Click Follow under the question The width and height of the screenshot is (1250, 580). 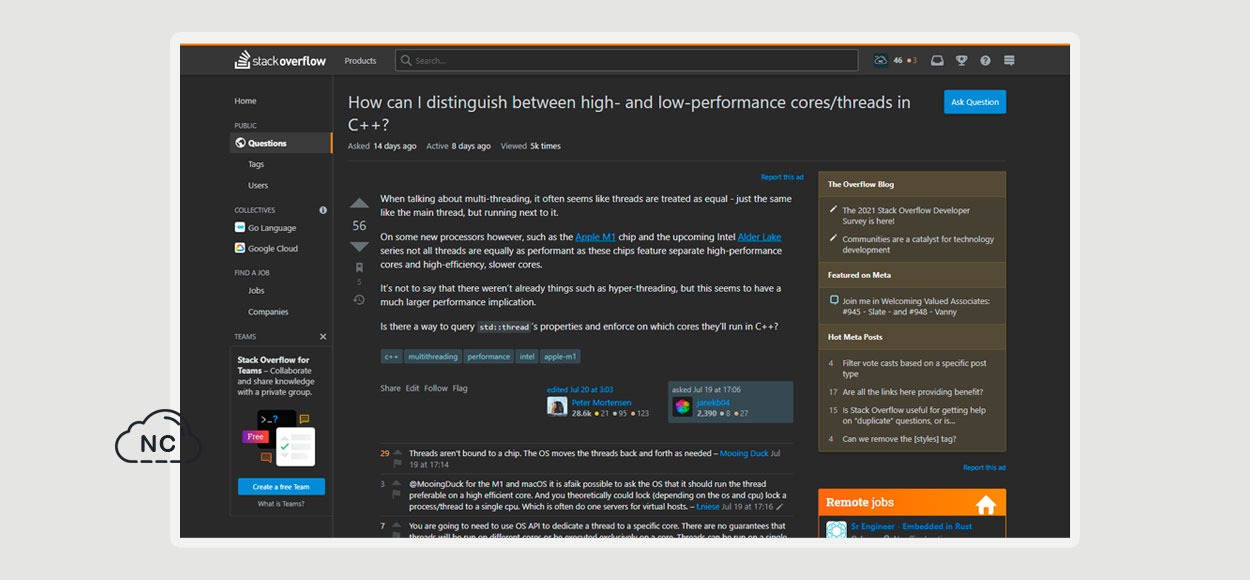(436, 388)
